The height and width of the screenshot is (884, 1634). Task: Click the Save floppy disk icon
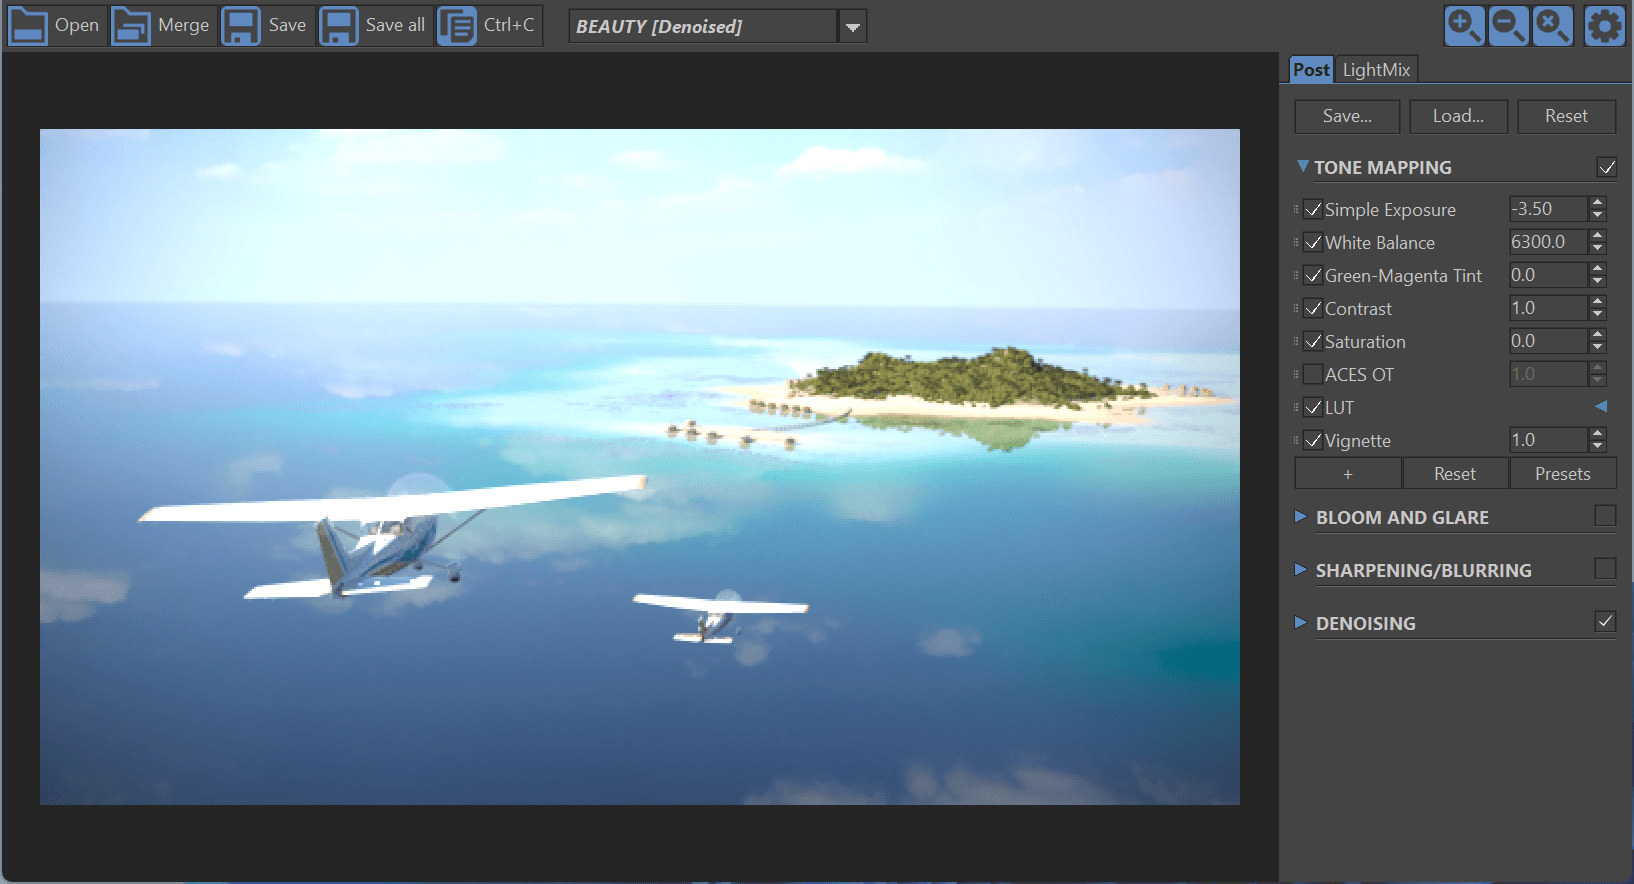[241, 25]
